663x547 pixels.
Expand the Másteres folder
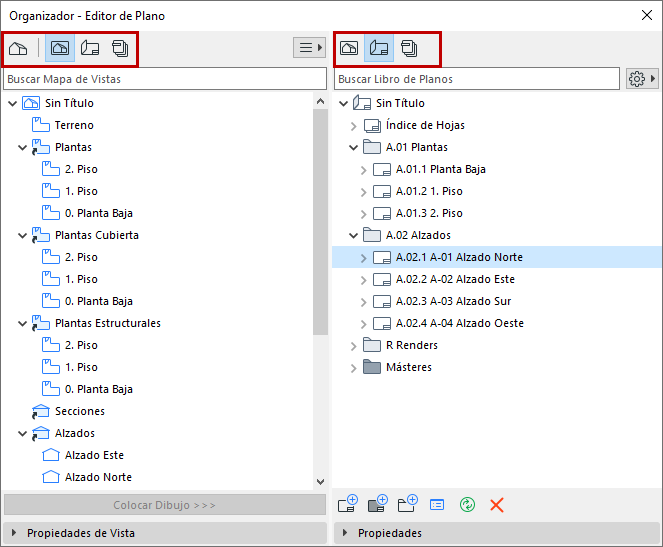tap(354, 368)
